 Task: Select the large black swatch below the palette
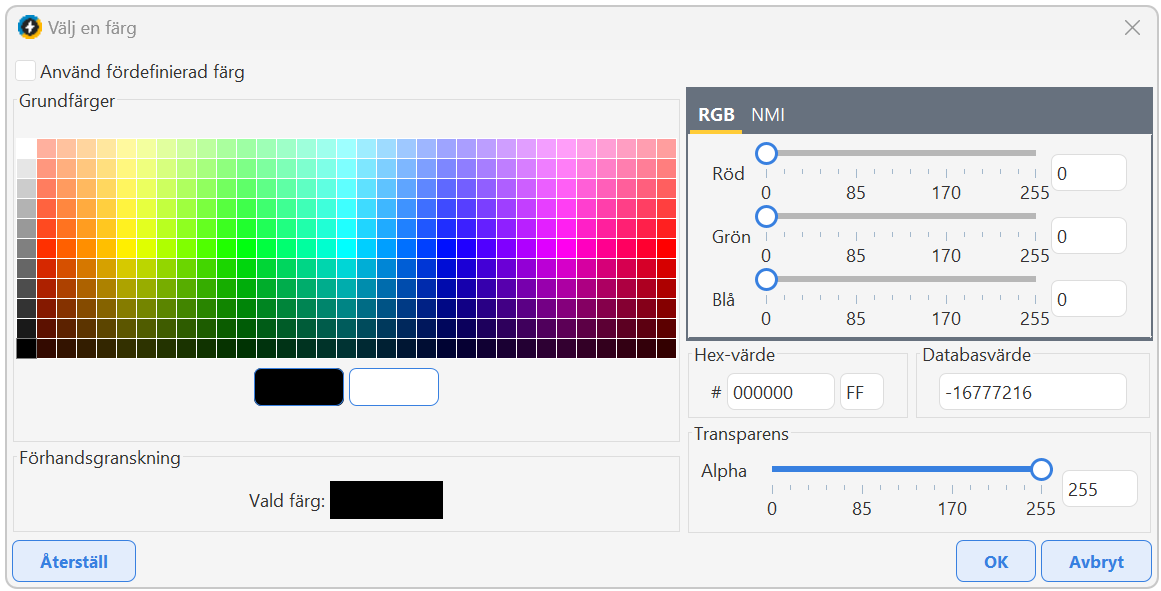point(299,387)
